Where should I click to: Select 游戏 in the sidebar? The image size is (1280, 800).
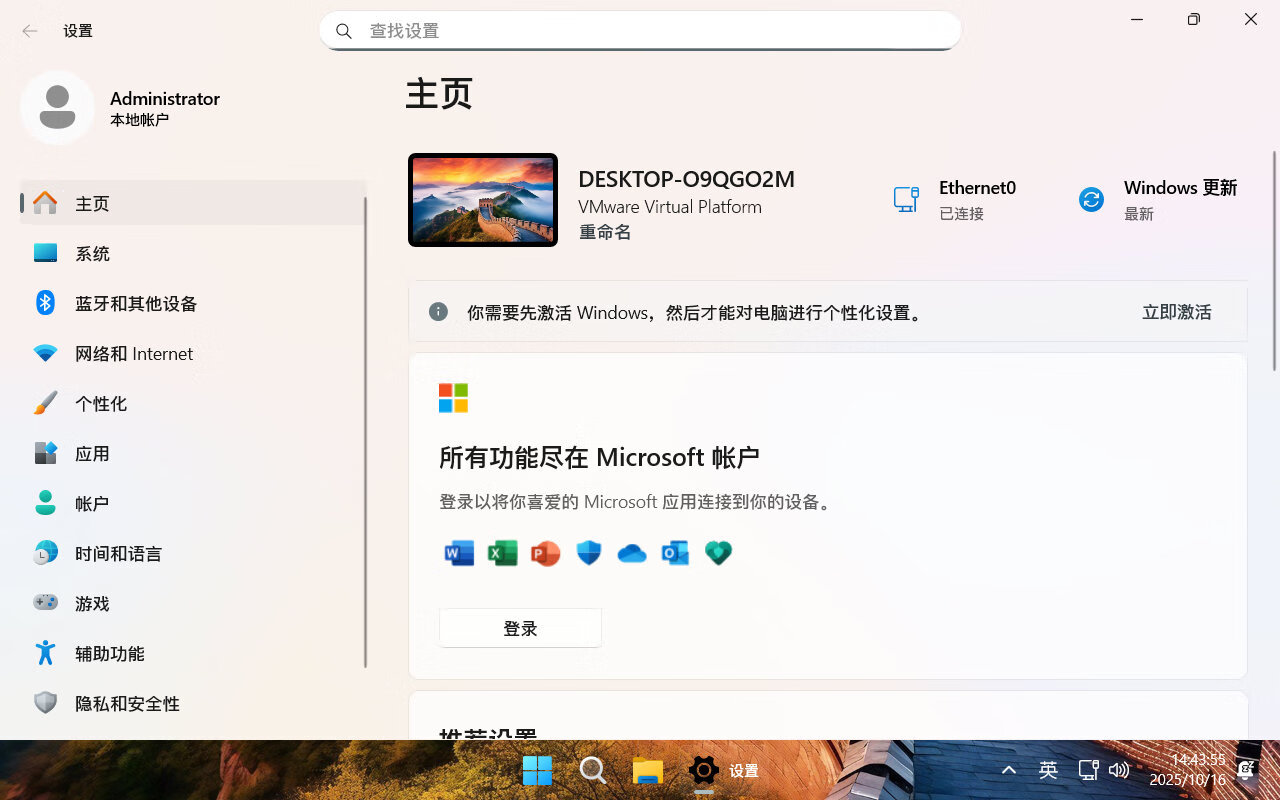point(93,603)
